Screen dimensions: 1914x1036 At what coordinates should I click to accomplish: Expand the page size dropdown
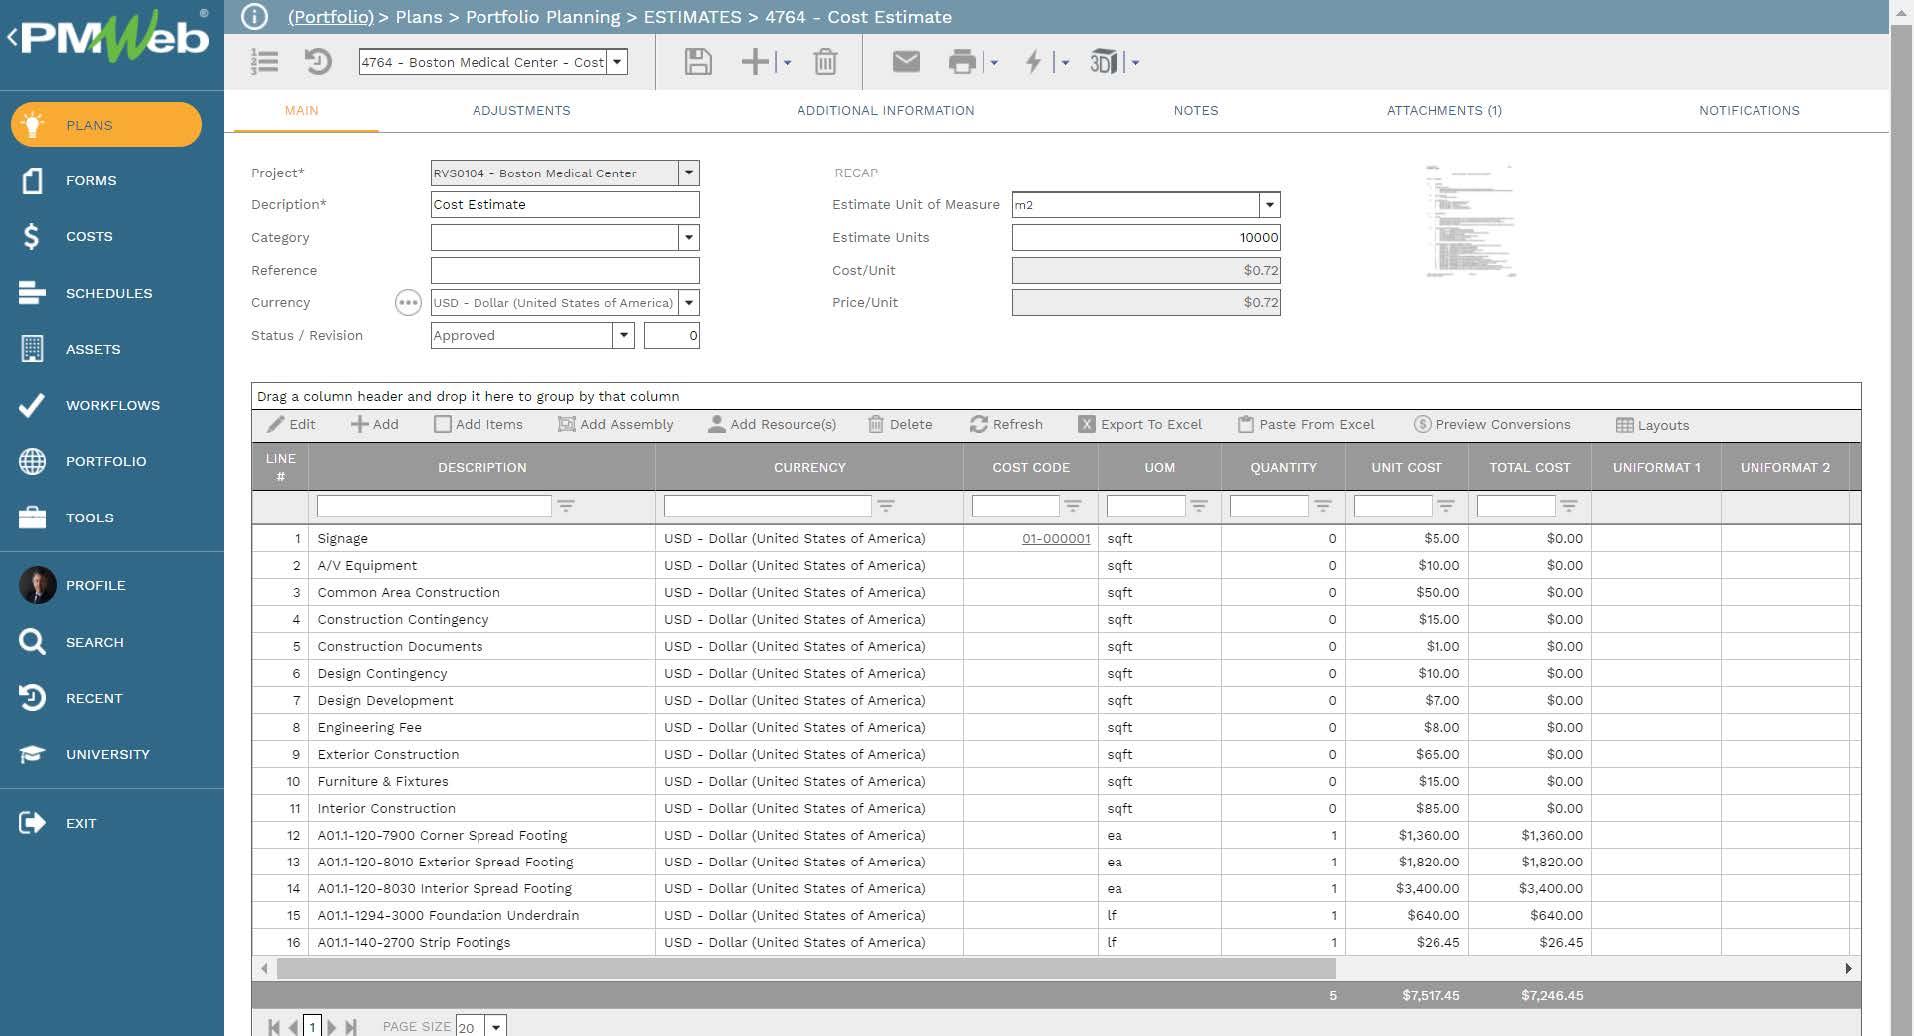495,1027
